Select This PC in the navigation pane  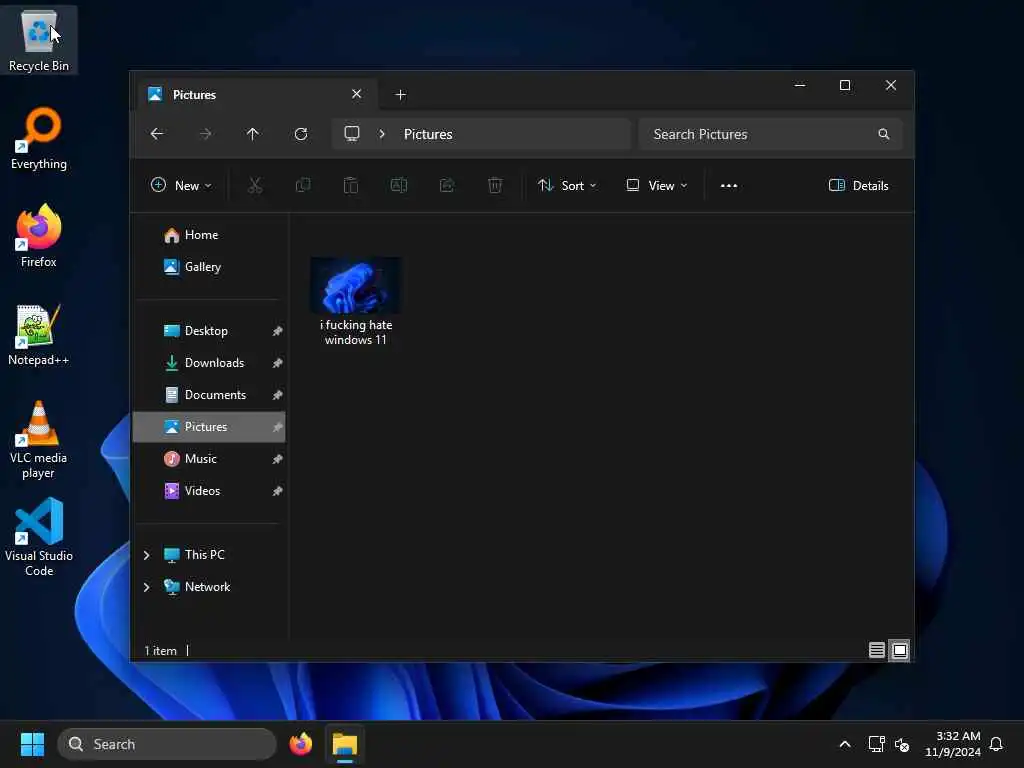(x=209, y=555)
